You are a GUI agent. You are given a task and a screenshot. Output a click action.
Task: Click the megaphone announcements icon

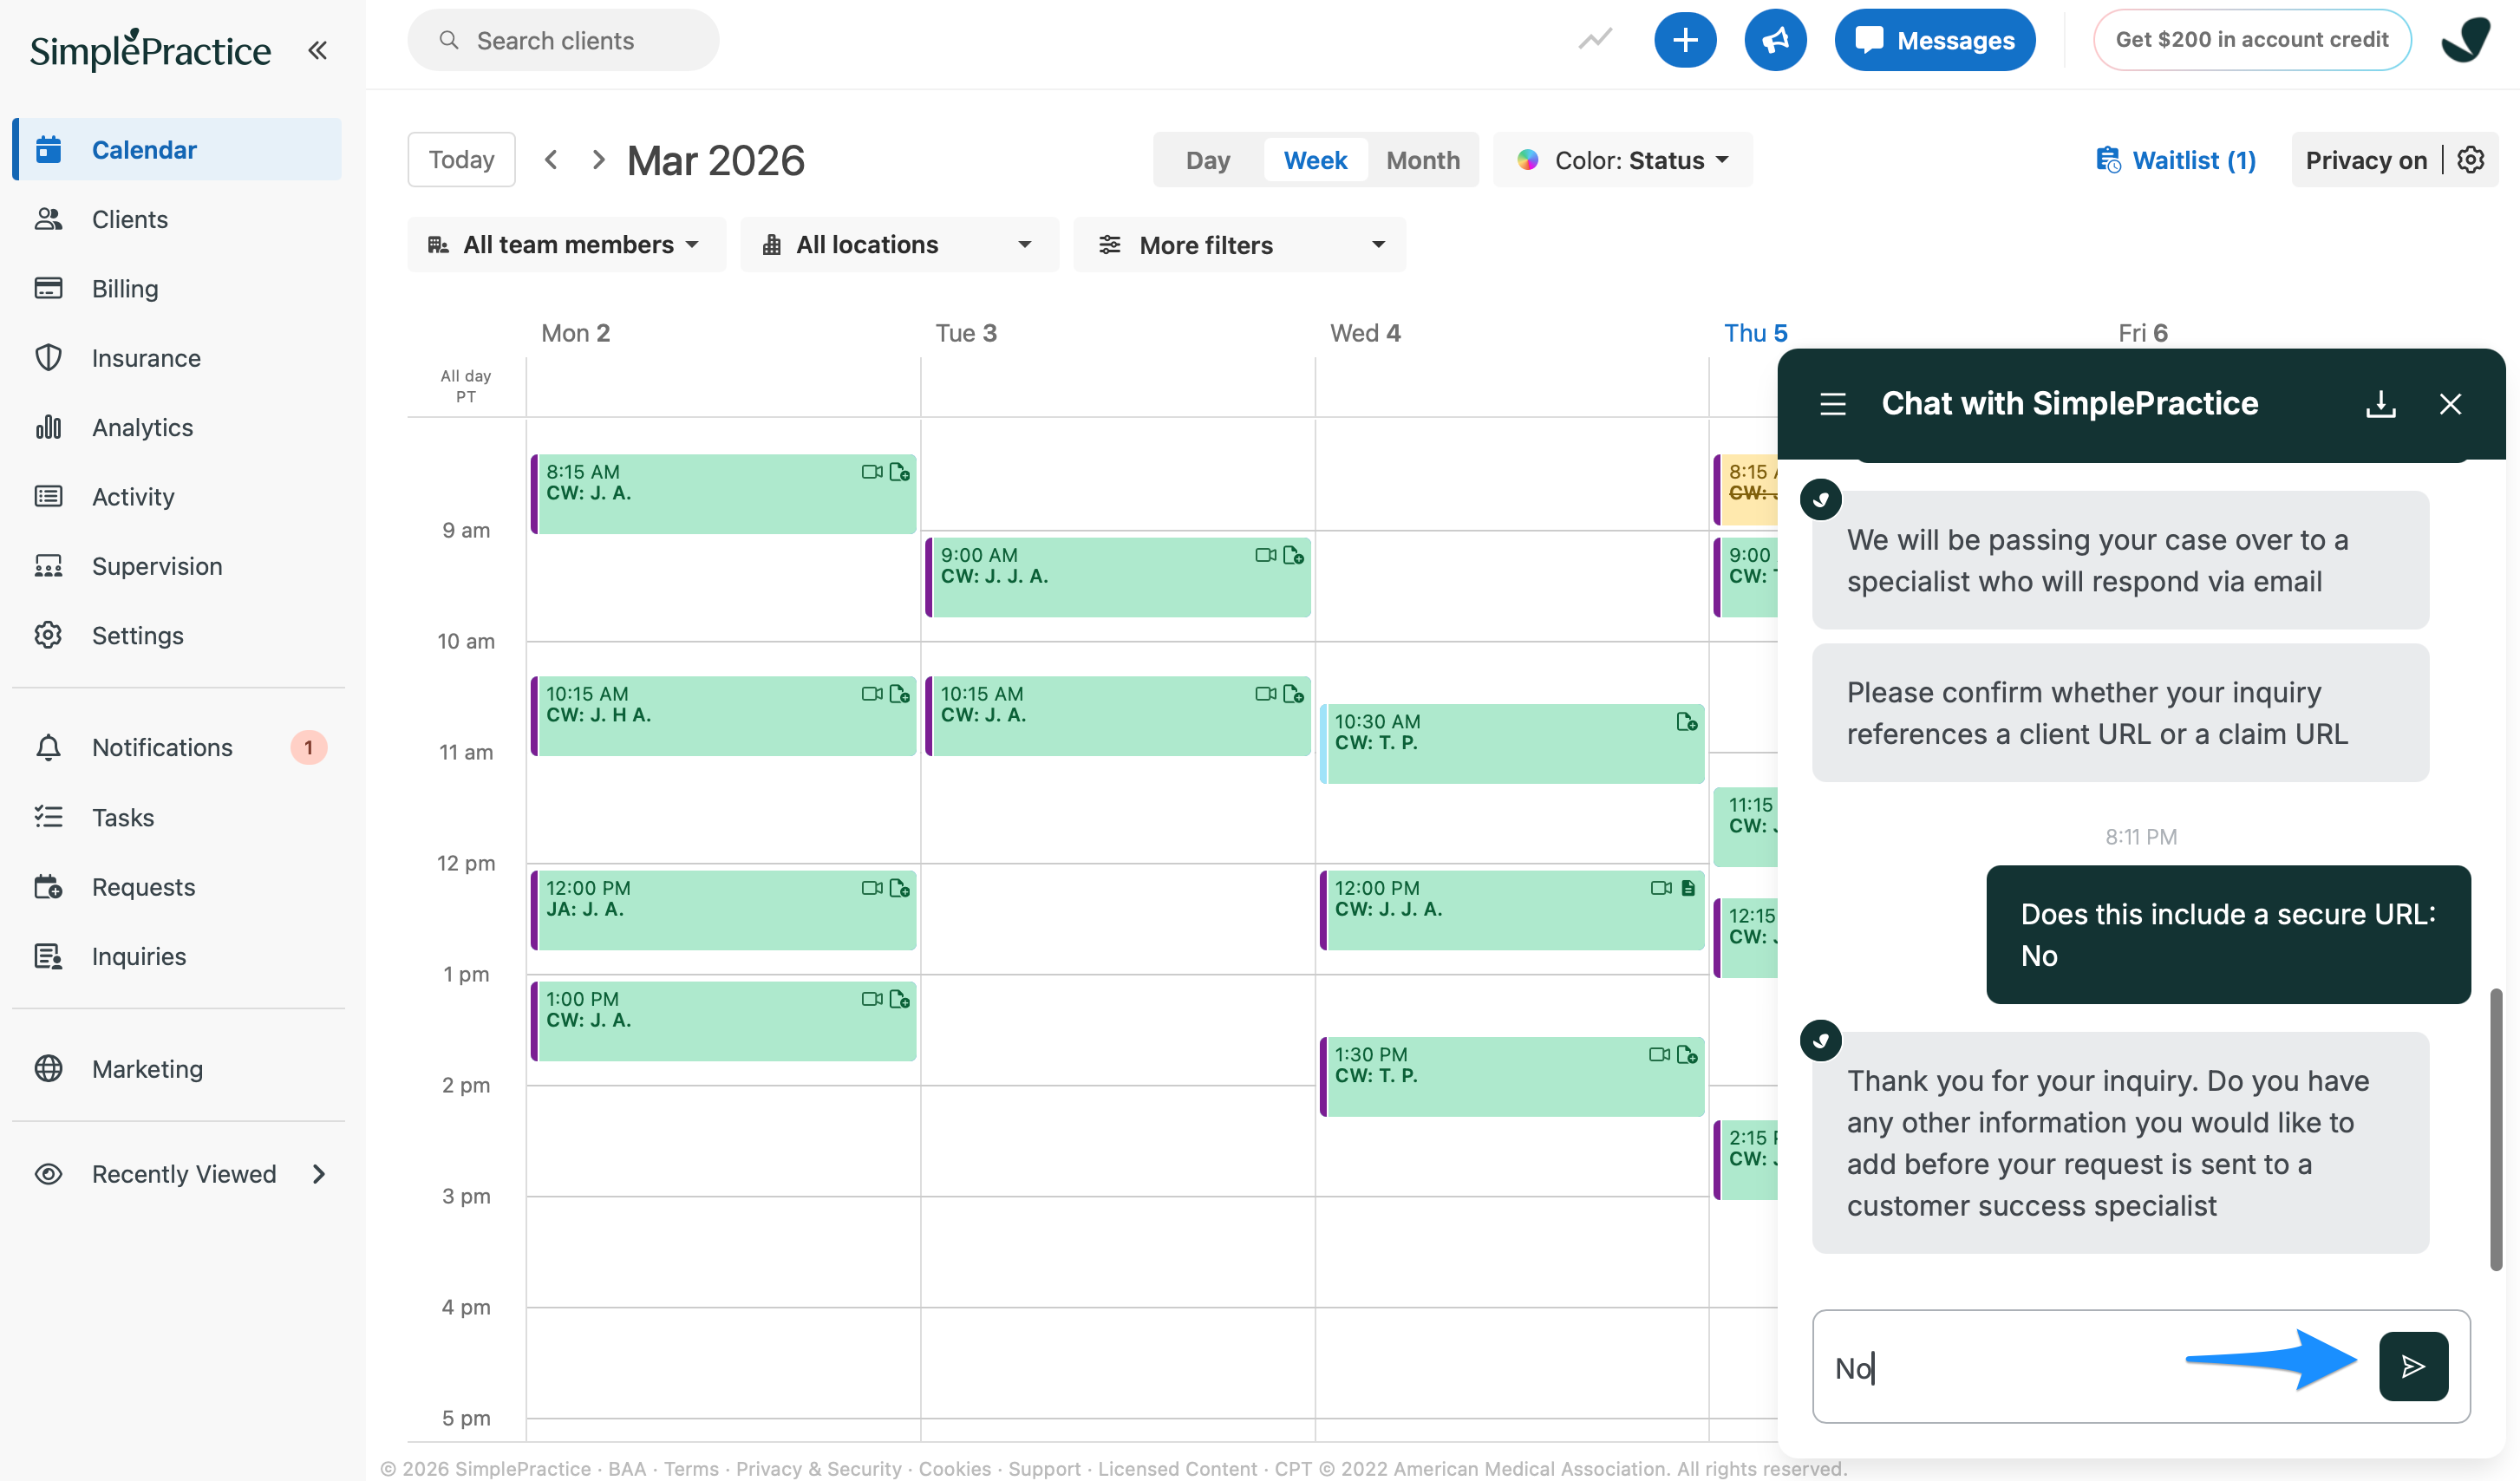click(1775, 40)
